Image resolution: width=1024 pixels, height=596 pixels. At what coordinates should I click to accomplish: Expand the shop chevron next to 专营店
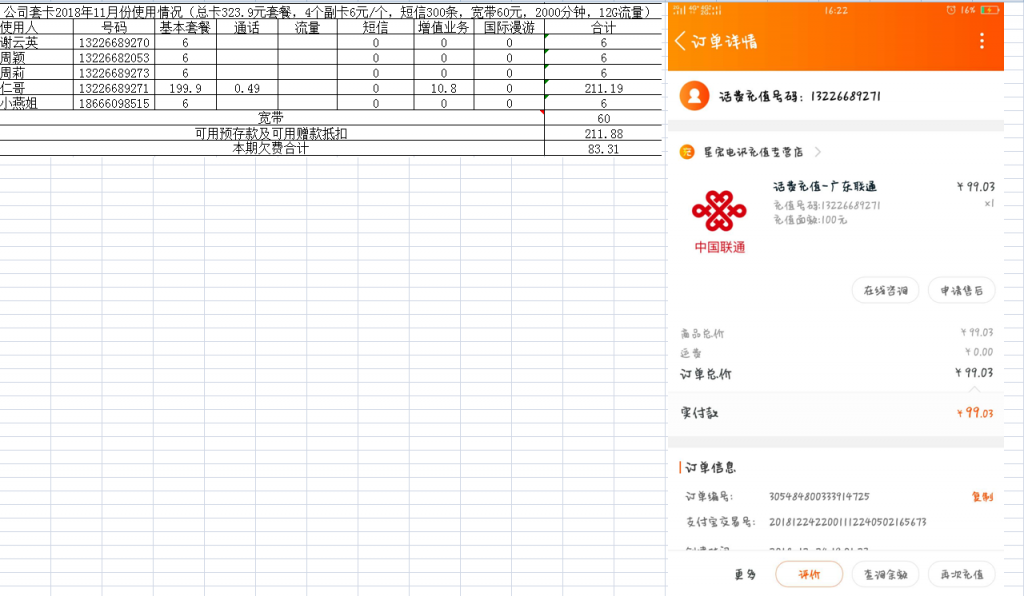[818, 152]
